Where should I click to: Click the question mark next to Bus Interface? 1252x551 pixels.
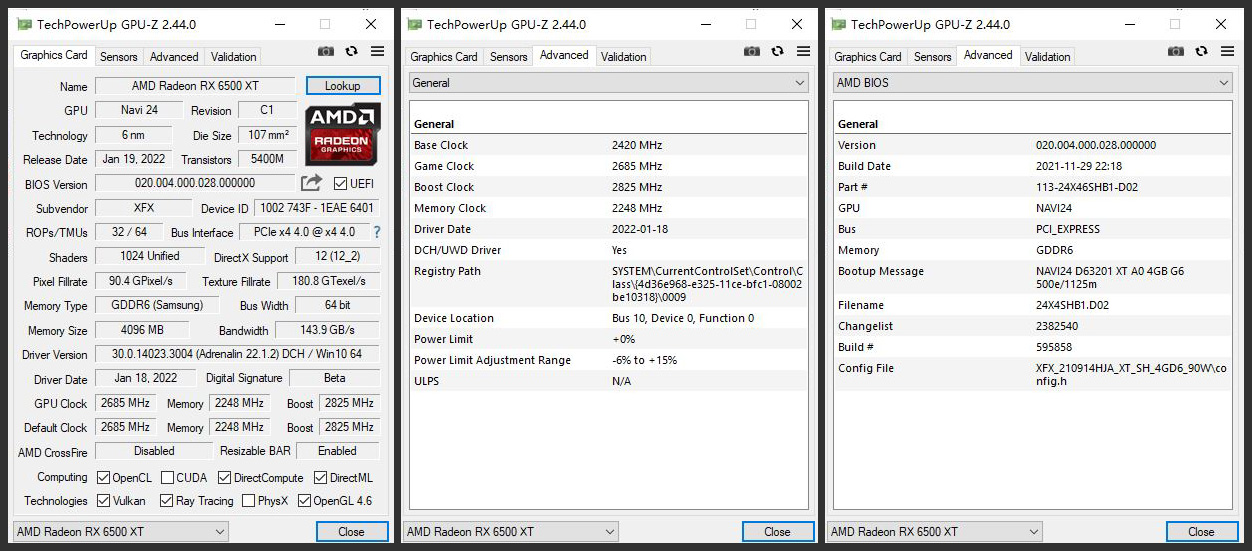tap(377, 232)
